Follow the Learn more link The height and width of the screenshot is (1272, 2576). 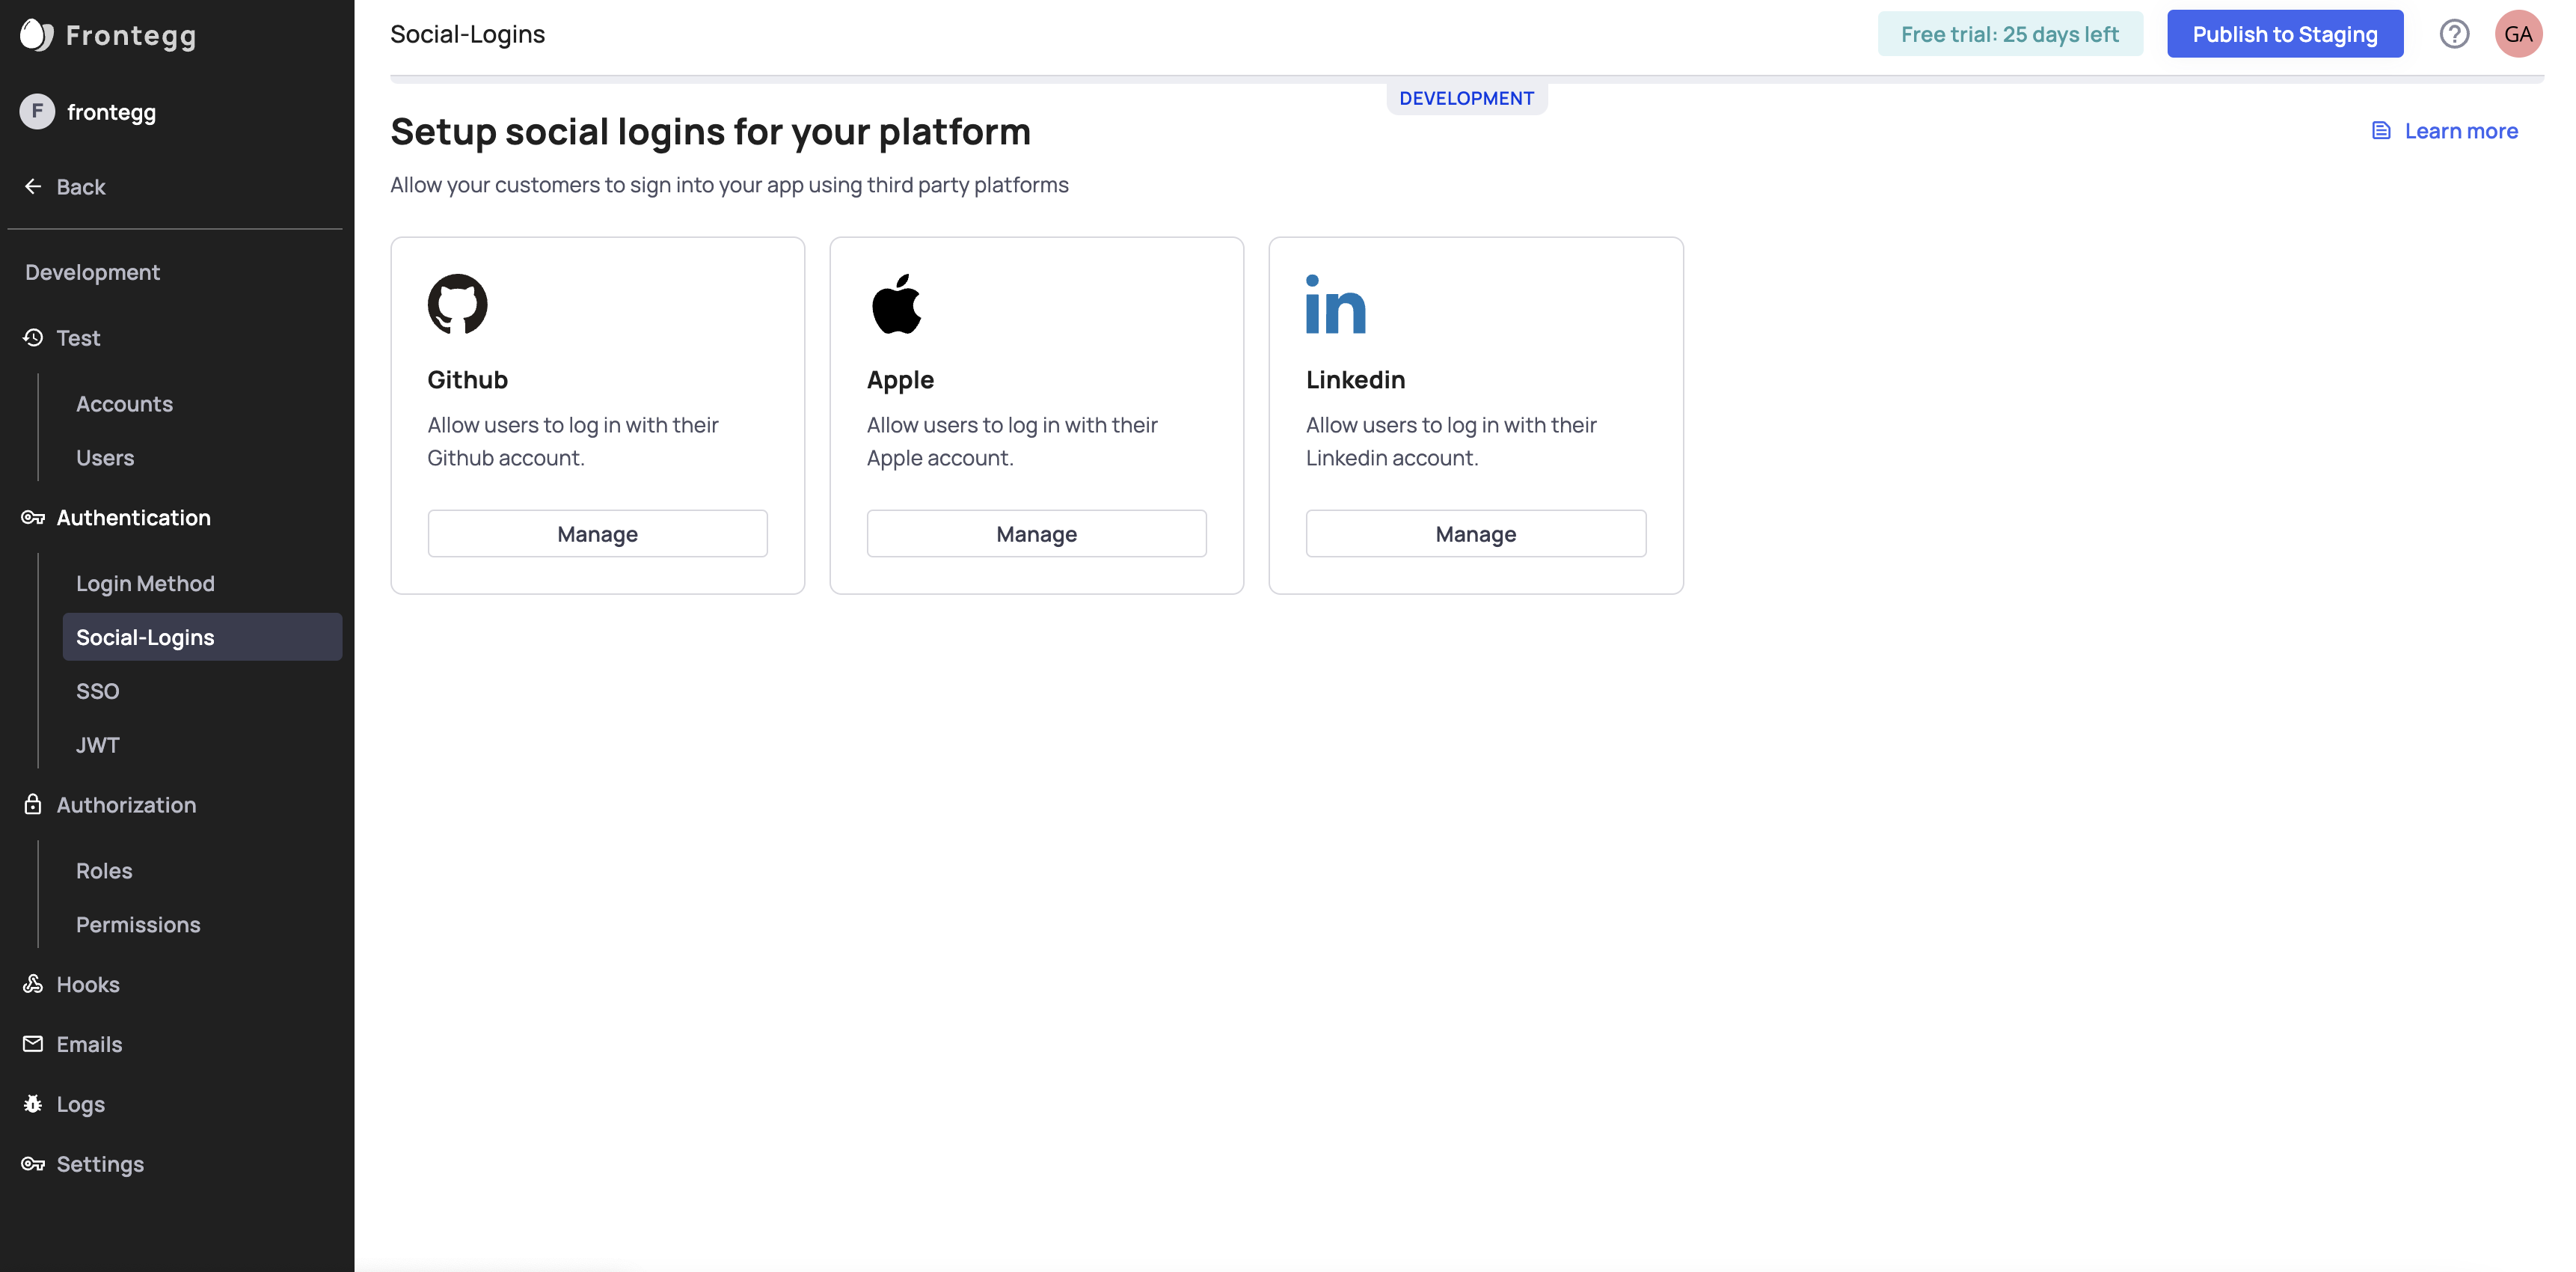coord(2460,131)
